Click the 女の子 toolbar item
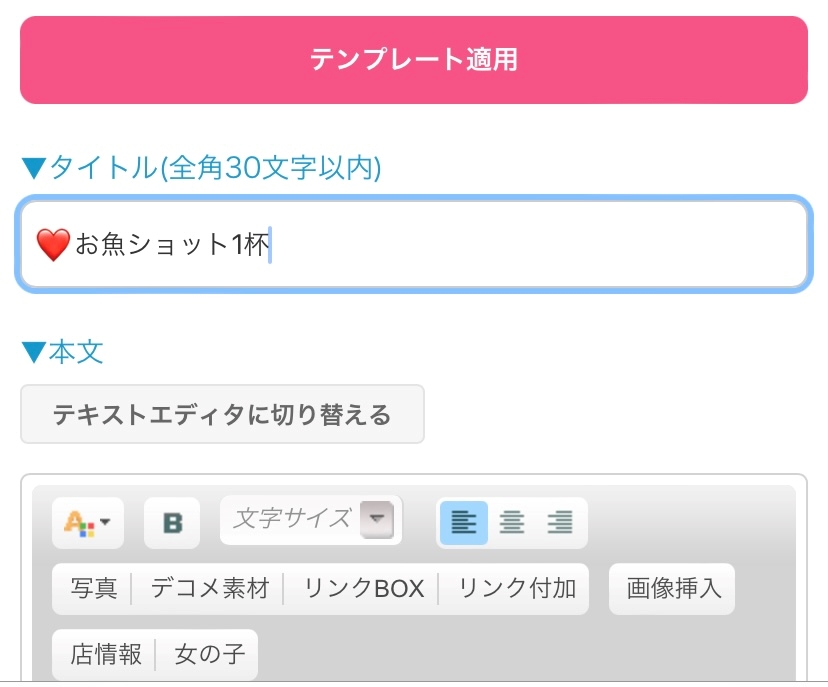The width and height of the screenshot is (828, 687). pos(209,655)
